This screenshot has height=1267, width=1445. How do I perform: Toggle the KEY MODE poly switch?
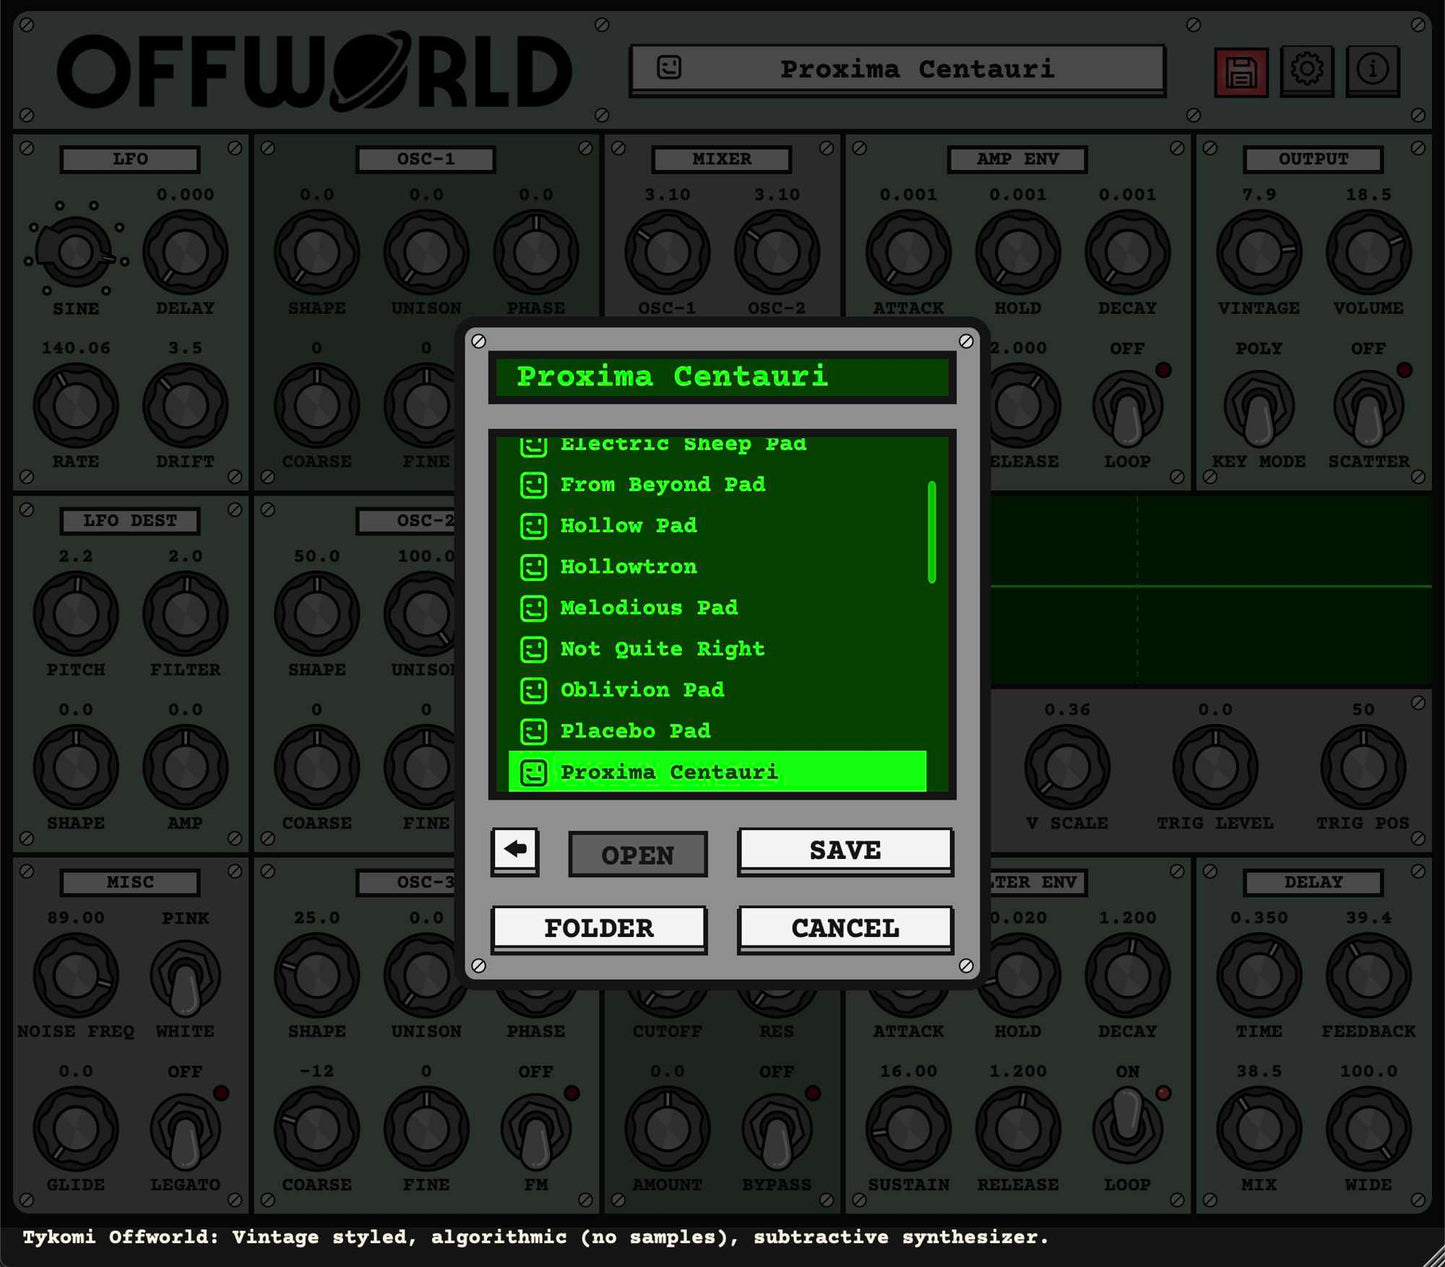[x=1259, y=409]
